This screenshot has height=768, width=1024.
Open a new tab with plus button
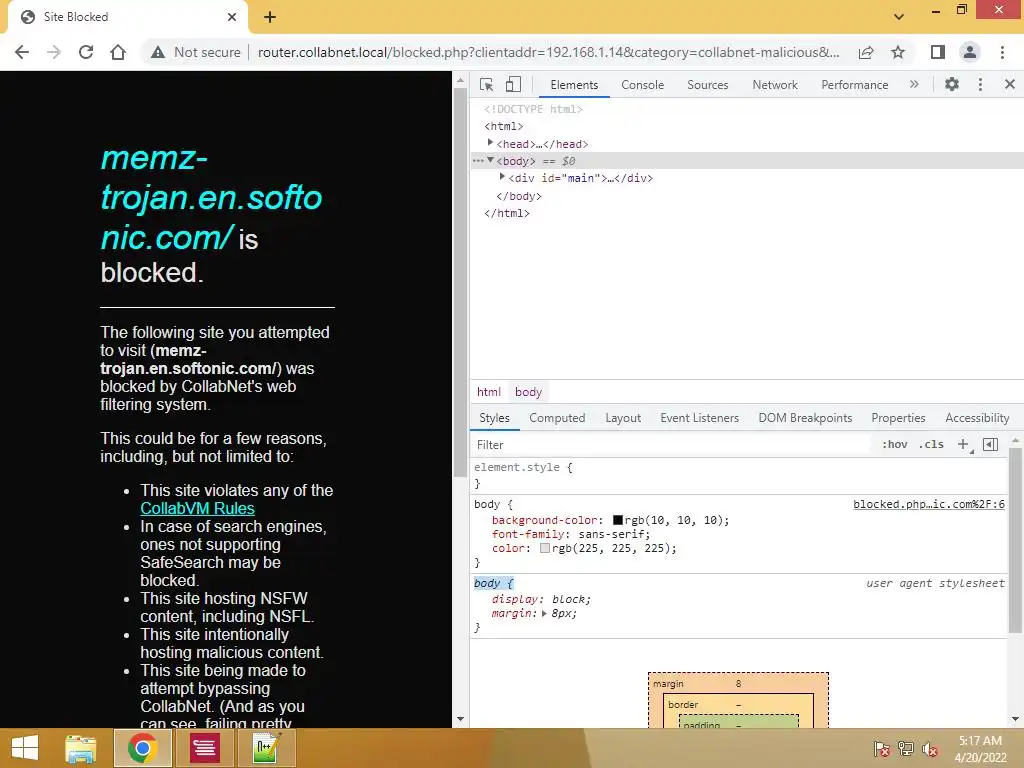click(x=270, y=17)
